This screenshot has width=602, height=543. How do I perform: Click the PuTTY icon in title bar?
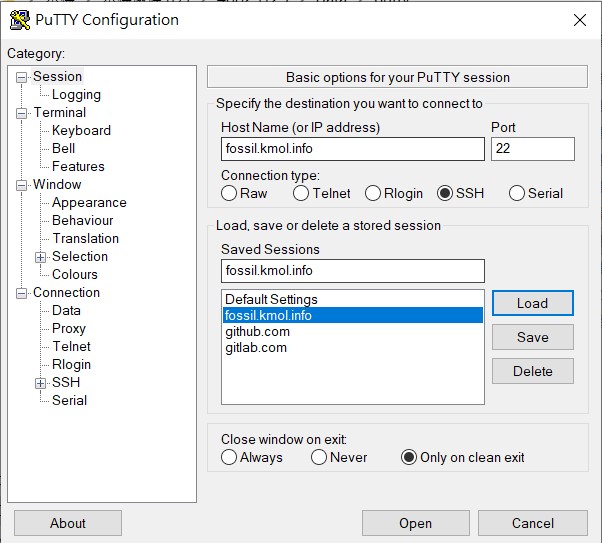tap(20, 20)
